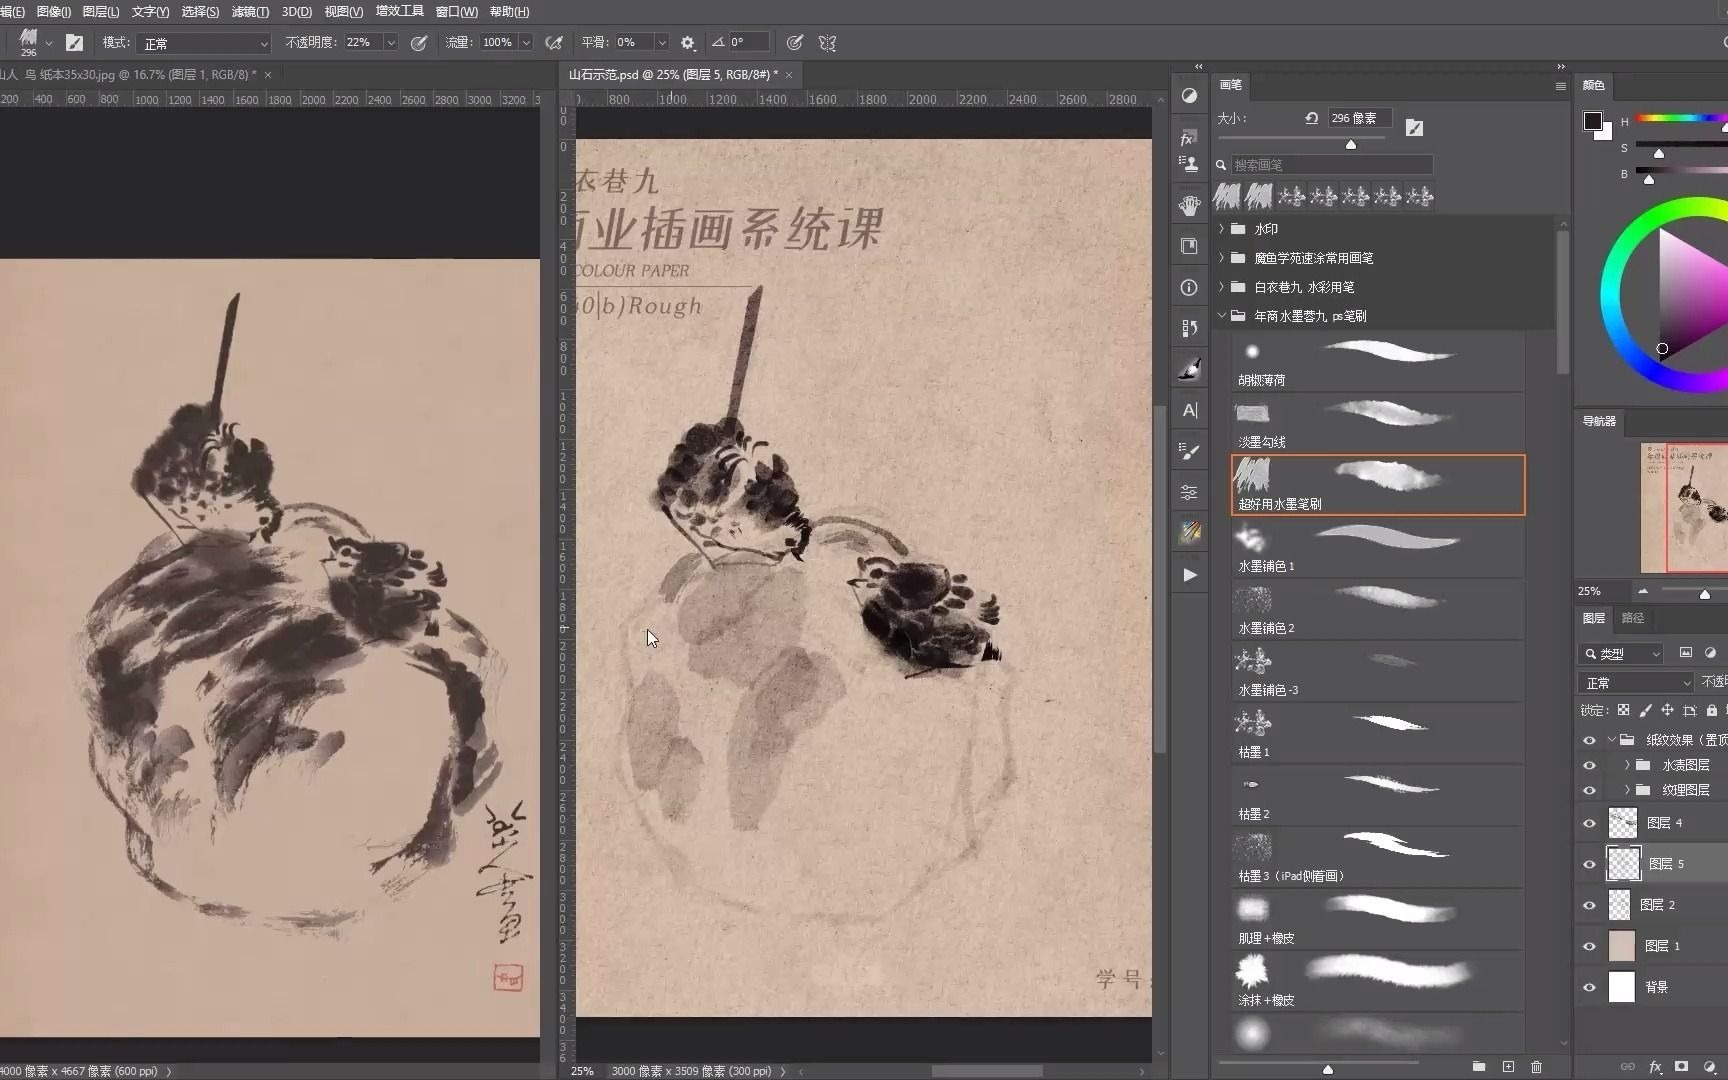
Task: Open the Adjustments panel icon in dock
Action: pyautogui.click(x=1189, y=95)
